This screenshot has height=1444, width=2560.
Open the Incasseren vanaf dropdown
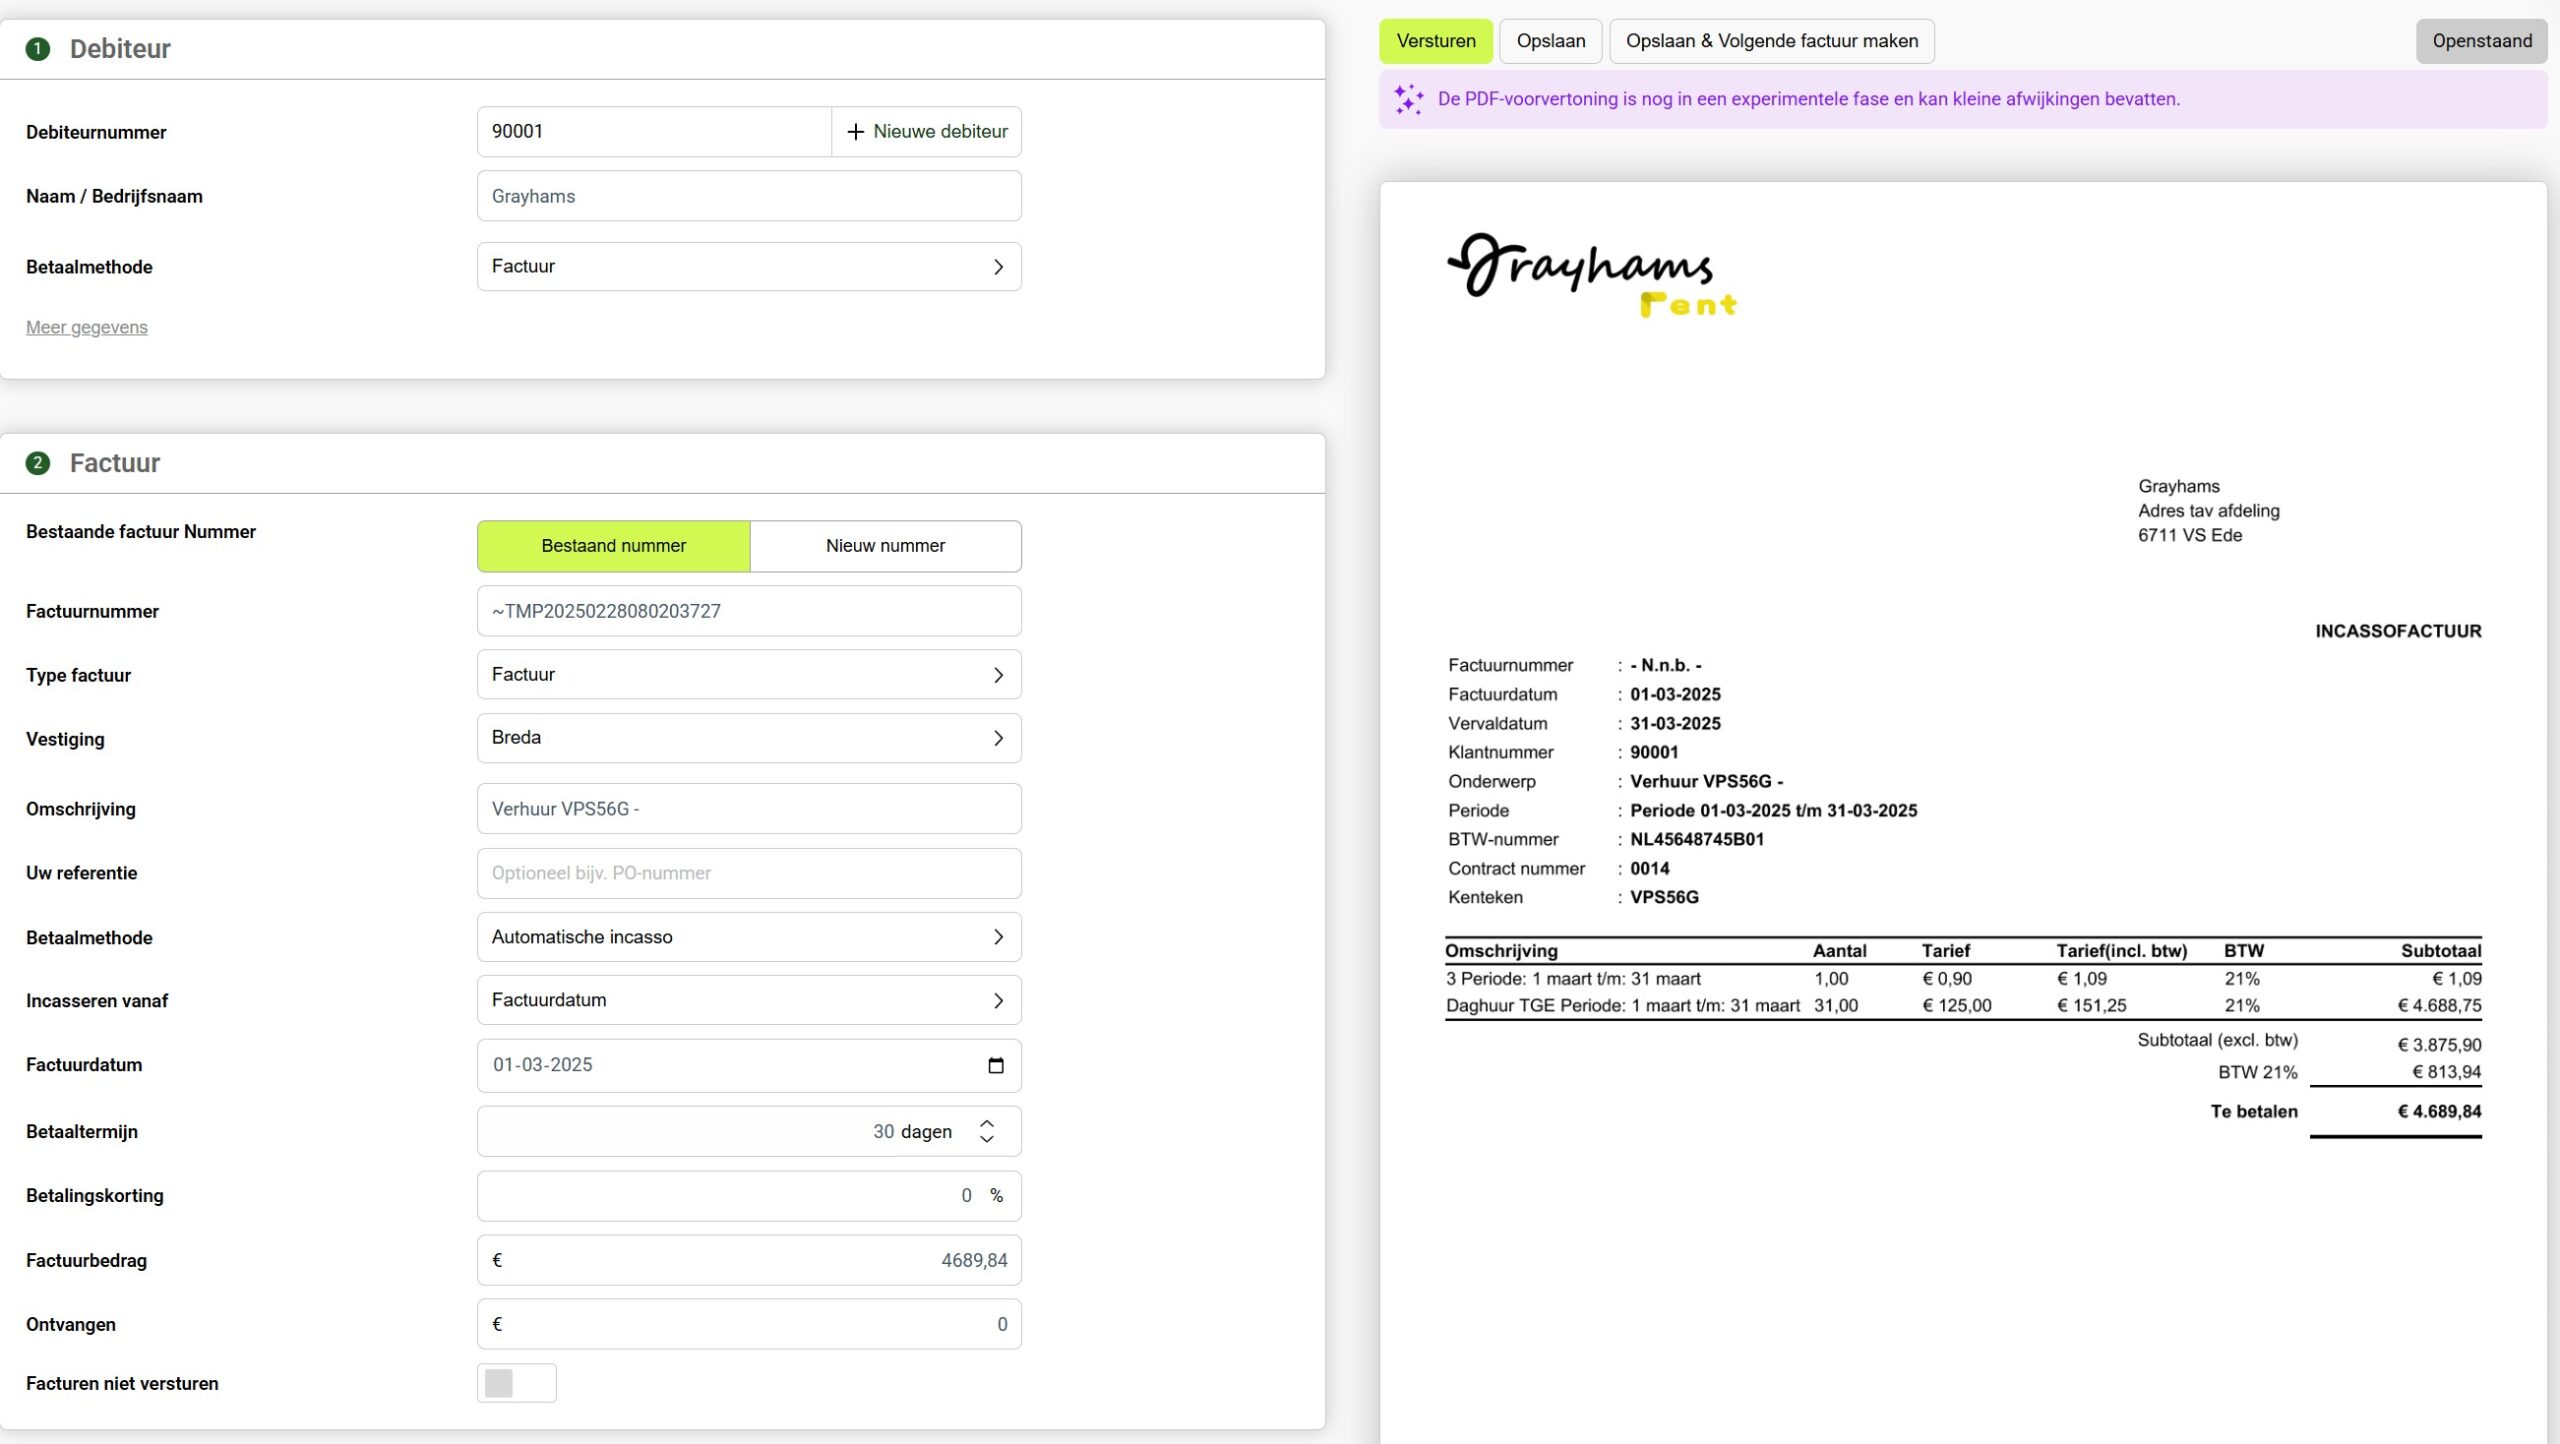(748, 1000)
